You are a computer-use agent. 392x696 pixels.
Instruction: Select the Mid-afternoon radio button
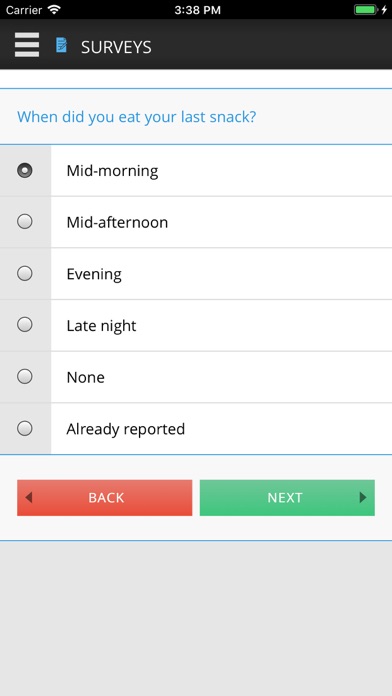[x=25, y=221]
